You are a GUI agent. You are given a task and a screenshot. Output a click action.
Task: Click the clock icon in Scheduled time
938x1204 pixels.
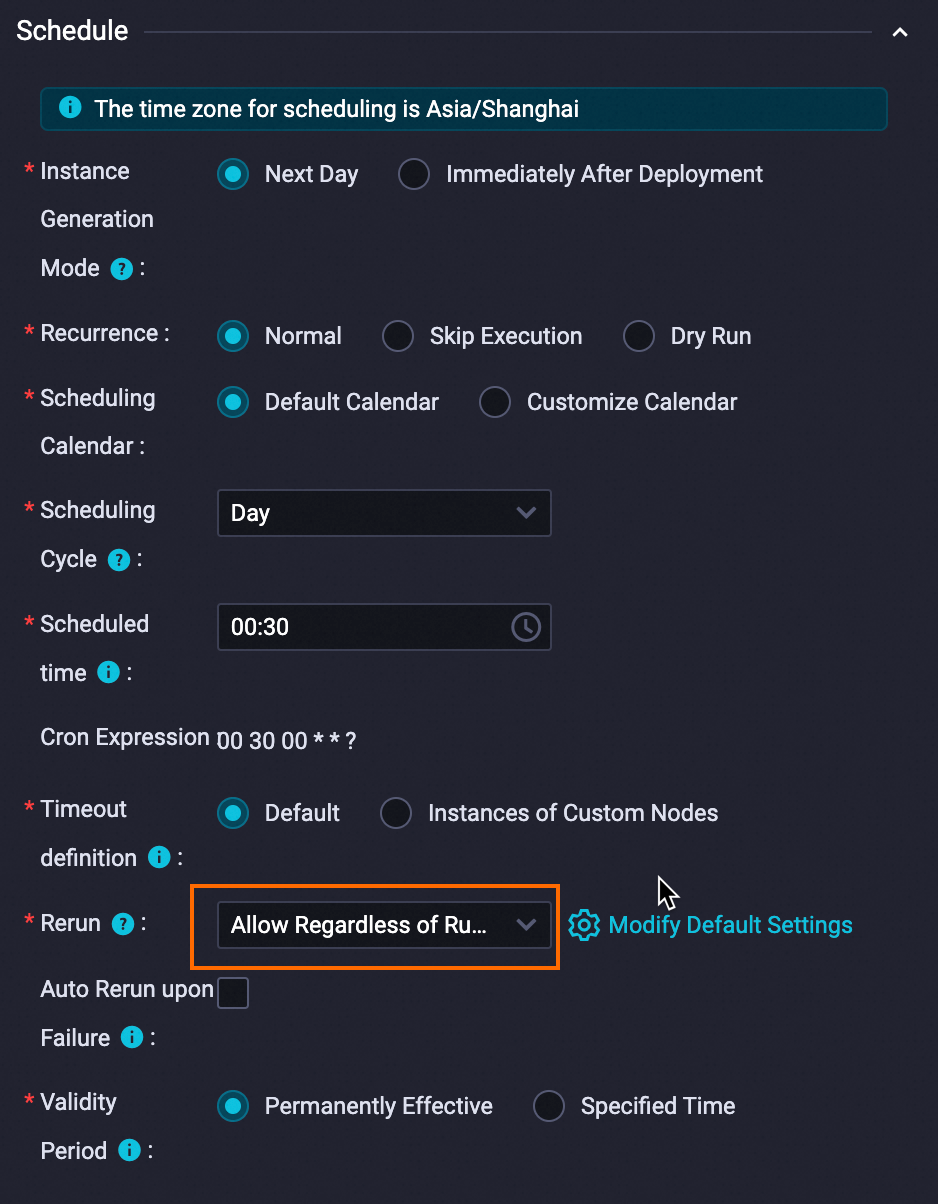tap(525, 627)
